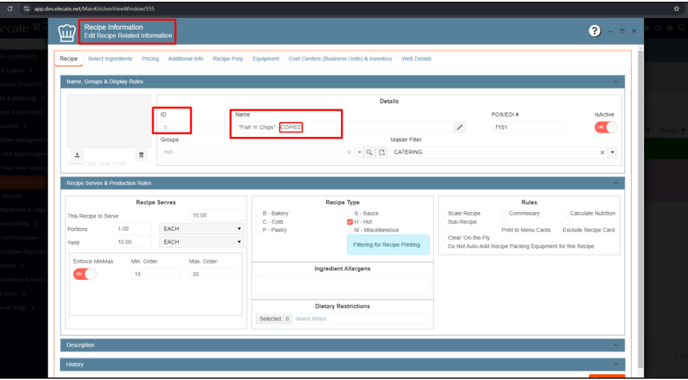The width and height of the screenshot is (688, 380).
Task: Open the Web Details tab
Action: click(x=416, y=59)
